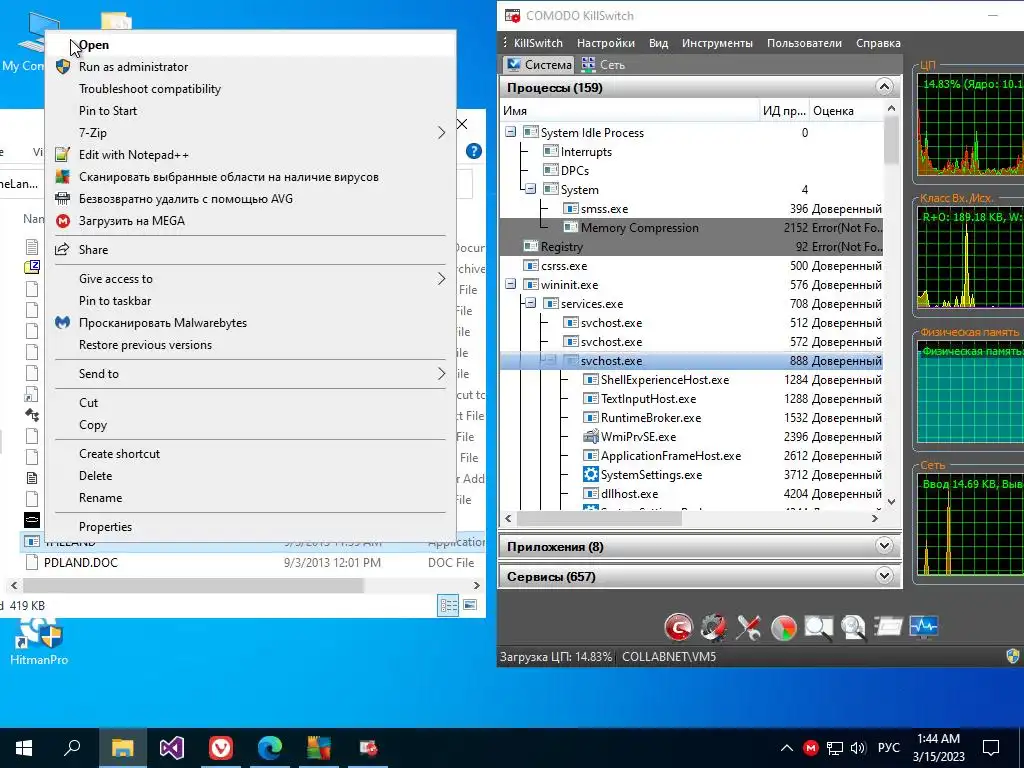Click the ИД пр... column header
Image resolution: width=1024 pixels, height=768 pixels.
785,110
